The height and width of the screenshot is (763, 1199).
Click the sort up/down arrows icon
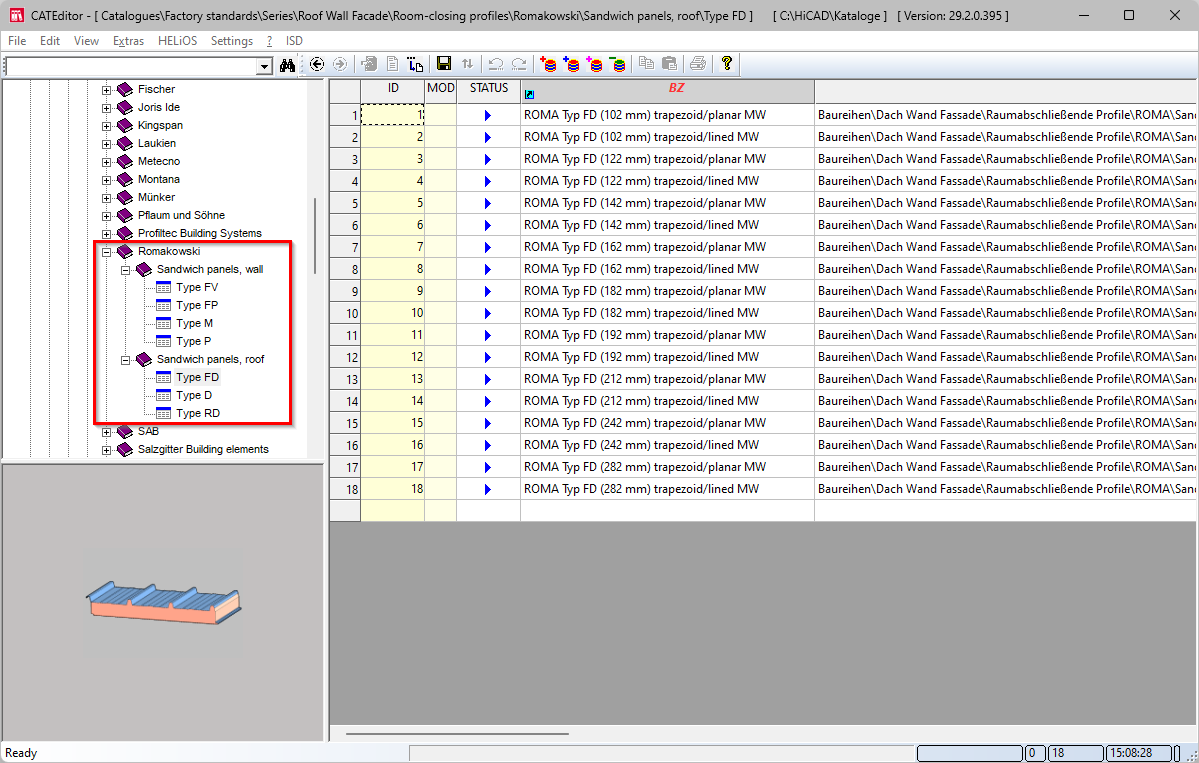467,64
